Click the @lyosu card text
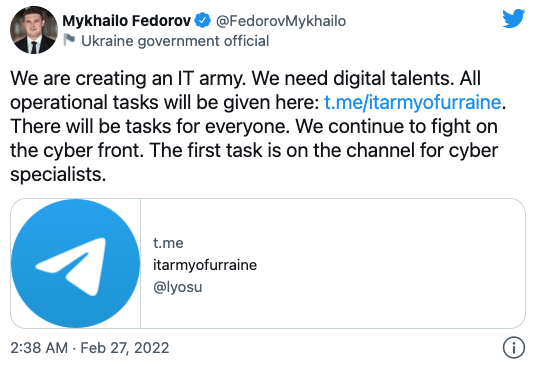 tap(177, 287)
